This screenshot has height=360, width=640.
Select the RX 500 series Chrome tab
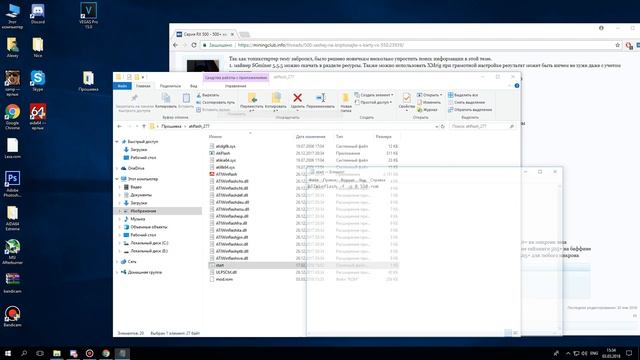(206, 34)
